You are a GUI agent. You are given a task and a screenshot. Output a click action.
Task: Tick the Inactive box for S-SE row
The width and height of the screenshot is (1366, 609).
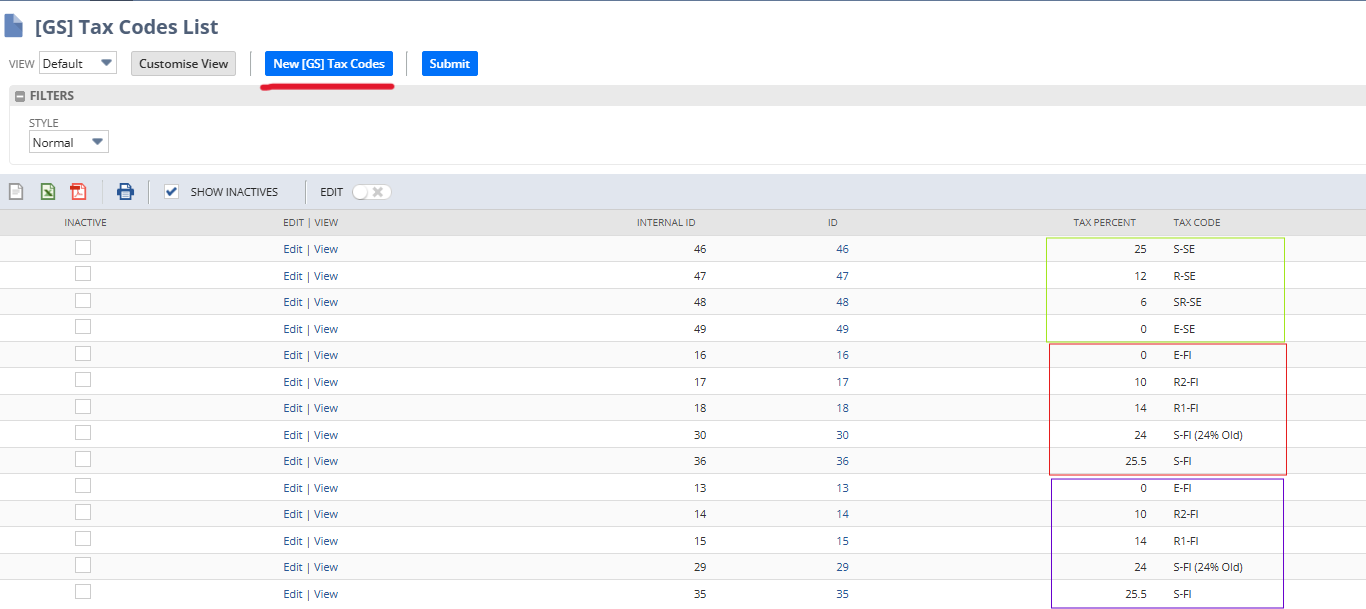[x=83, y=248]
